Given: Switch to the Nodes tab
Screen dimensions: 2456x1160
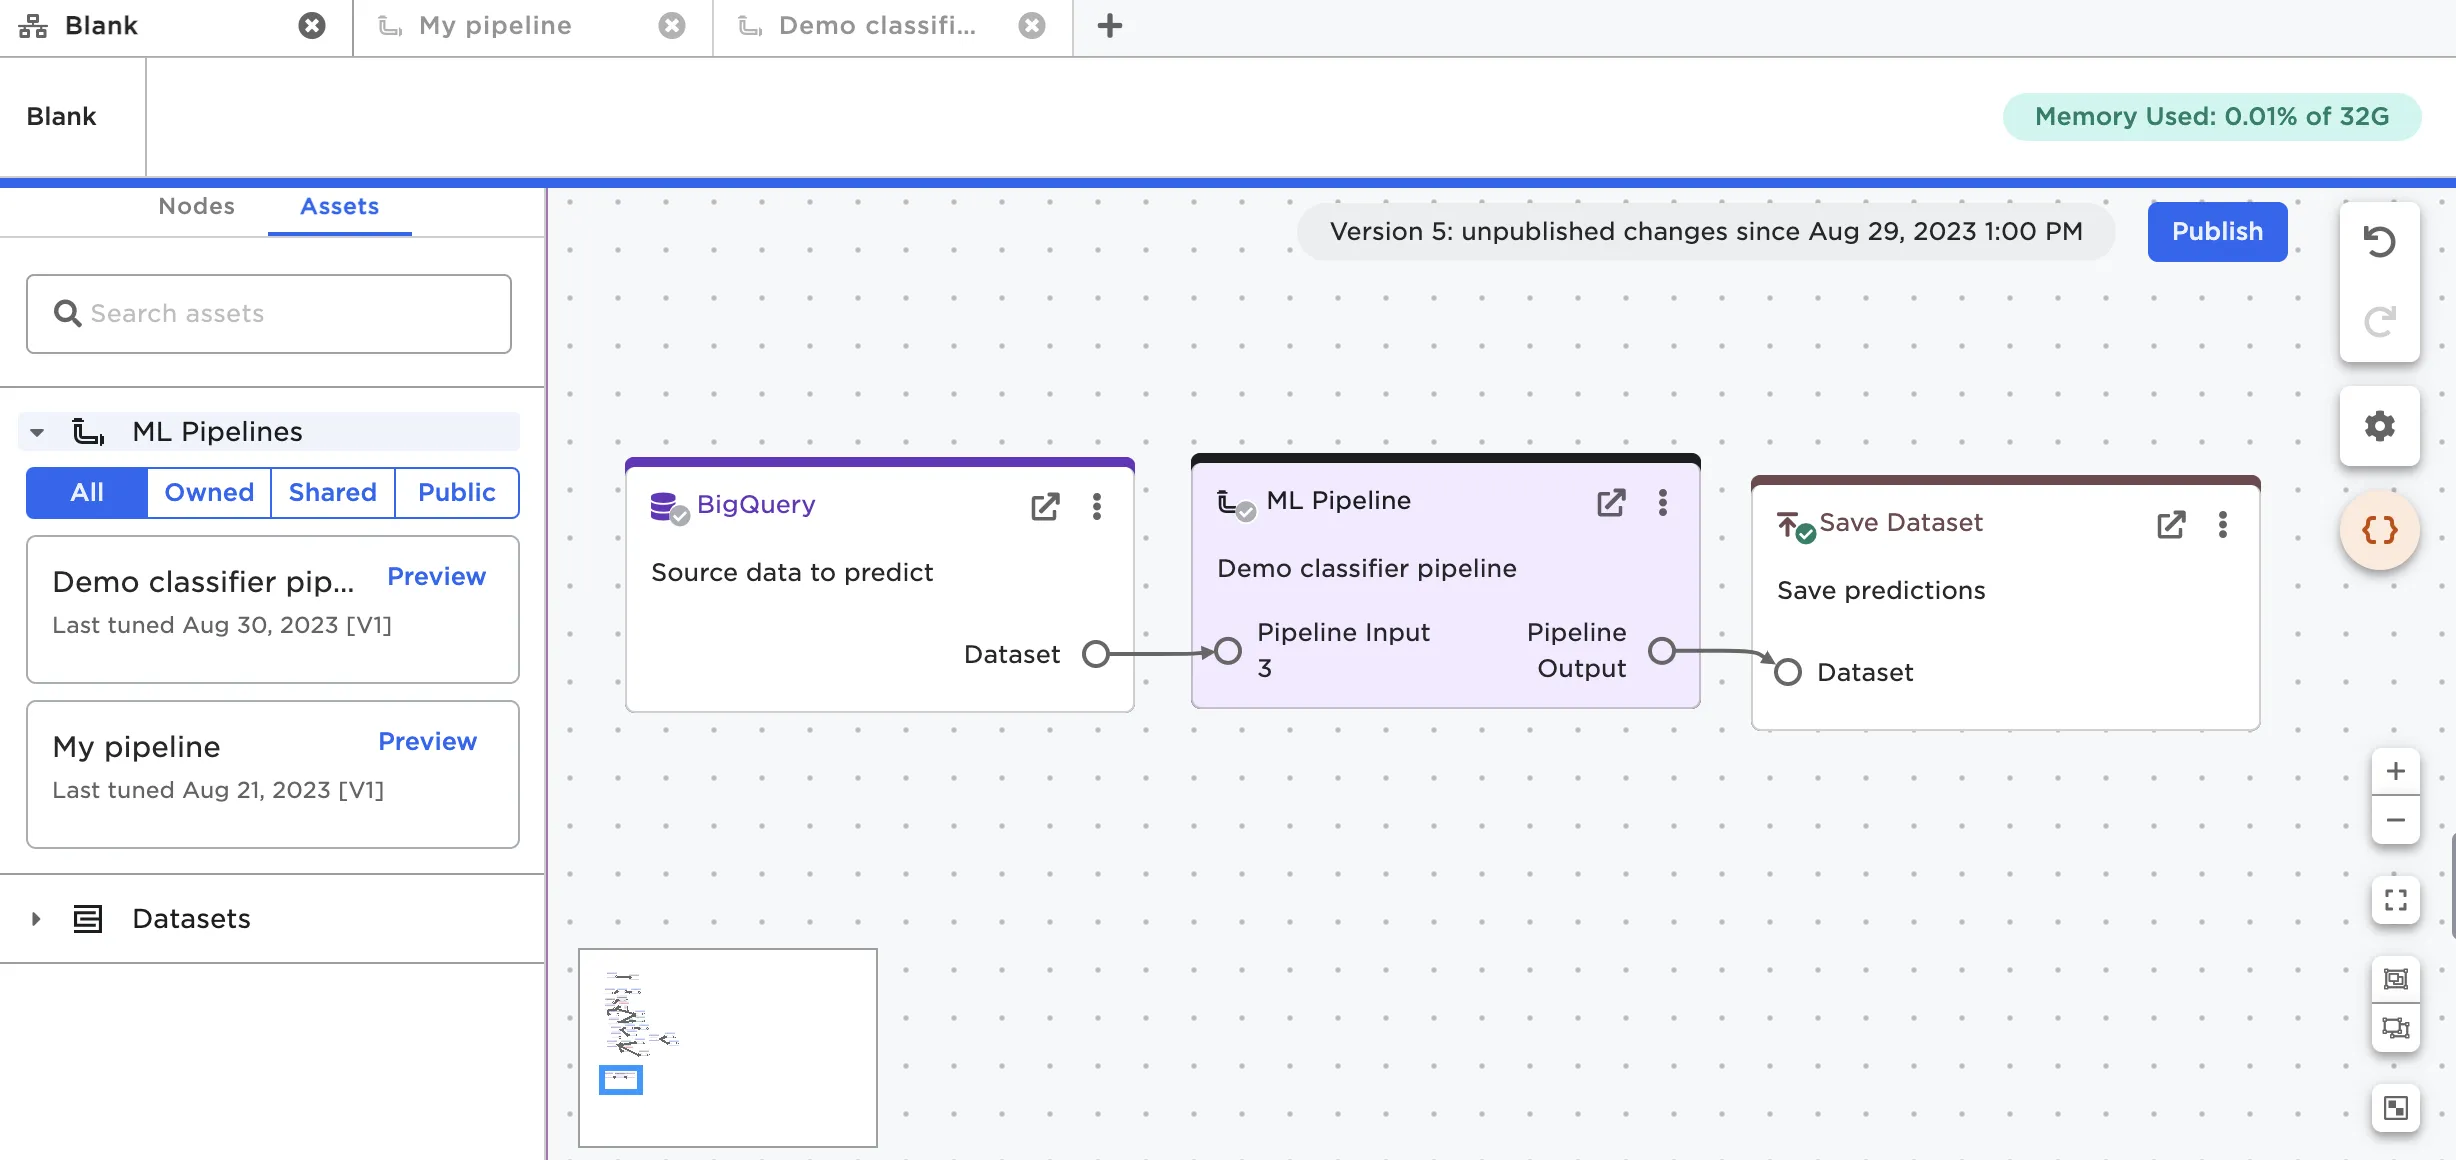Looking at the screenshot, I should tap(196, 206).
